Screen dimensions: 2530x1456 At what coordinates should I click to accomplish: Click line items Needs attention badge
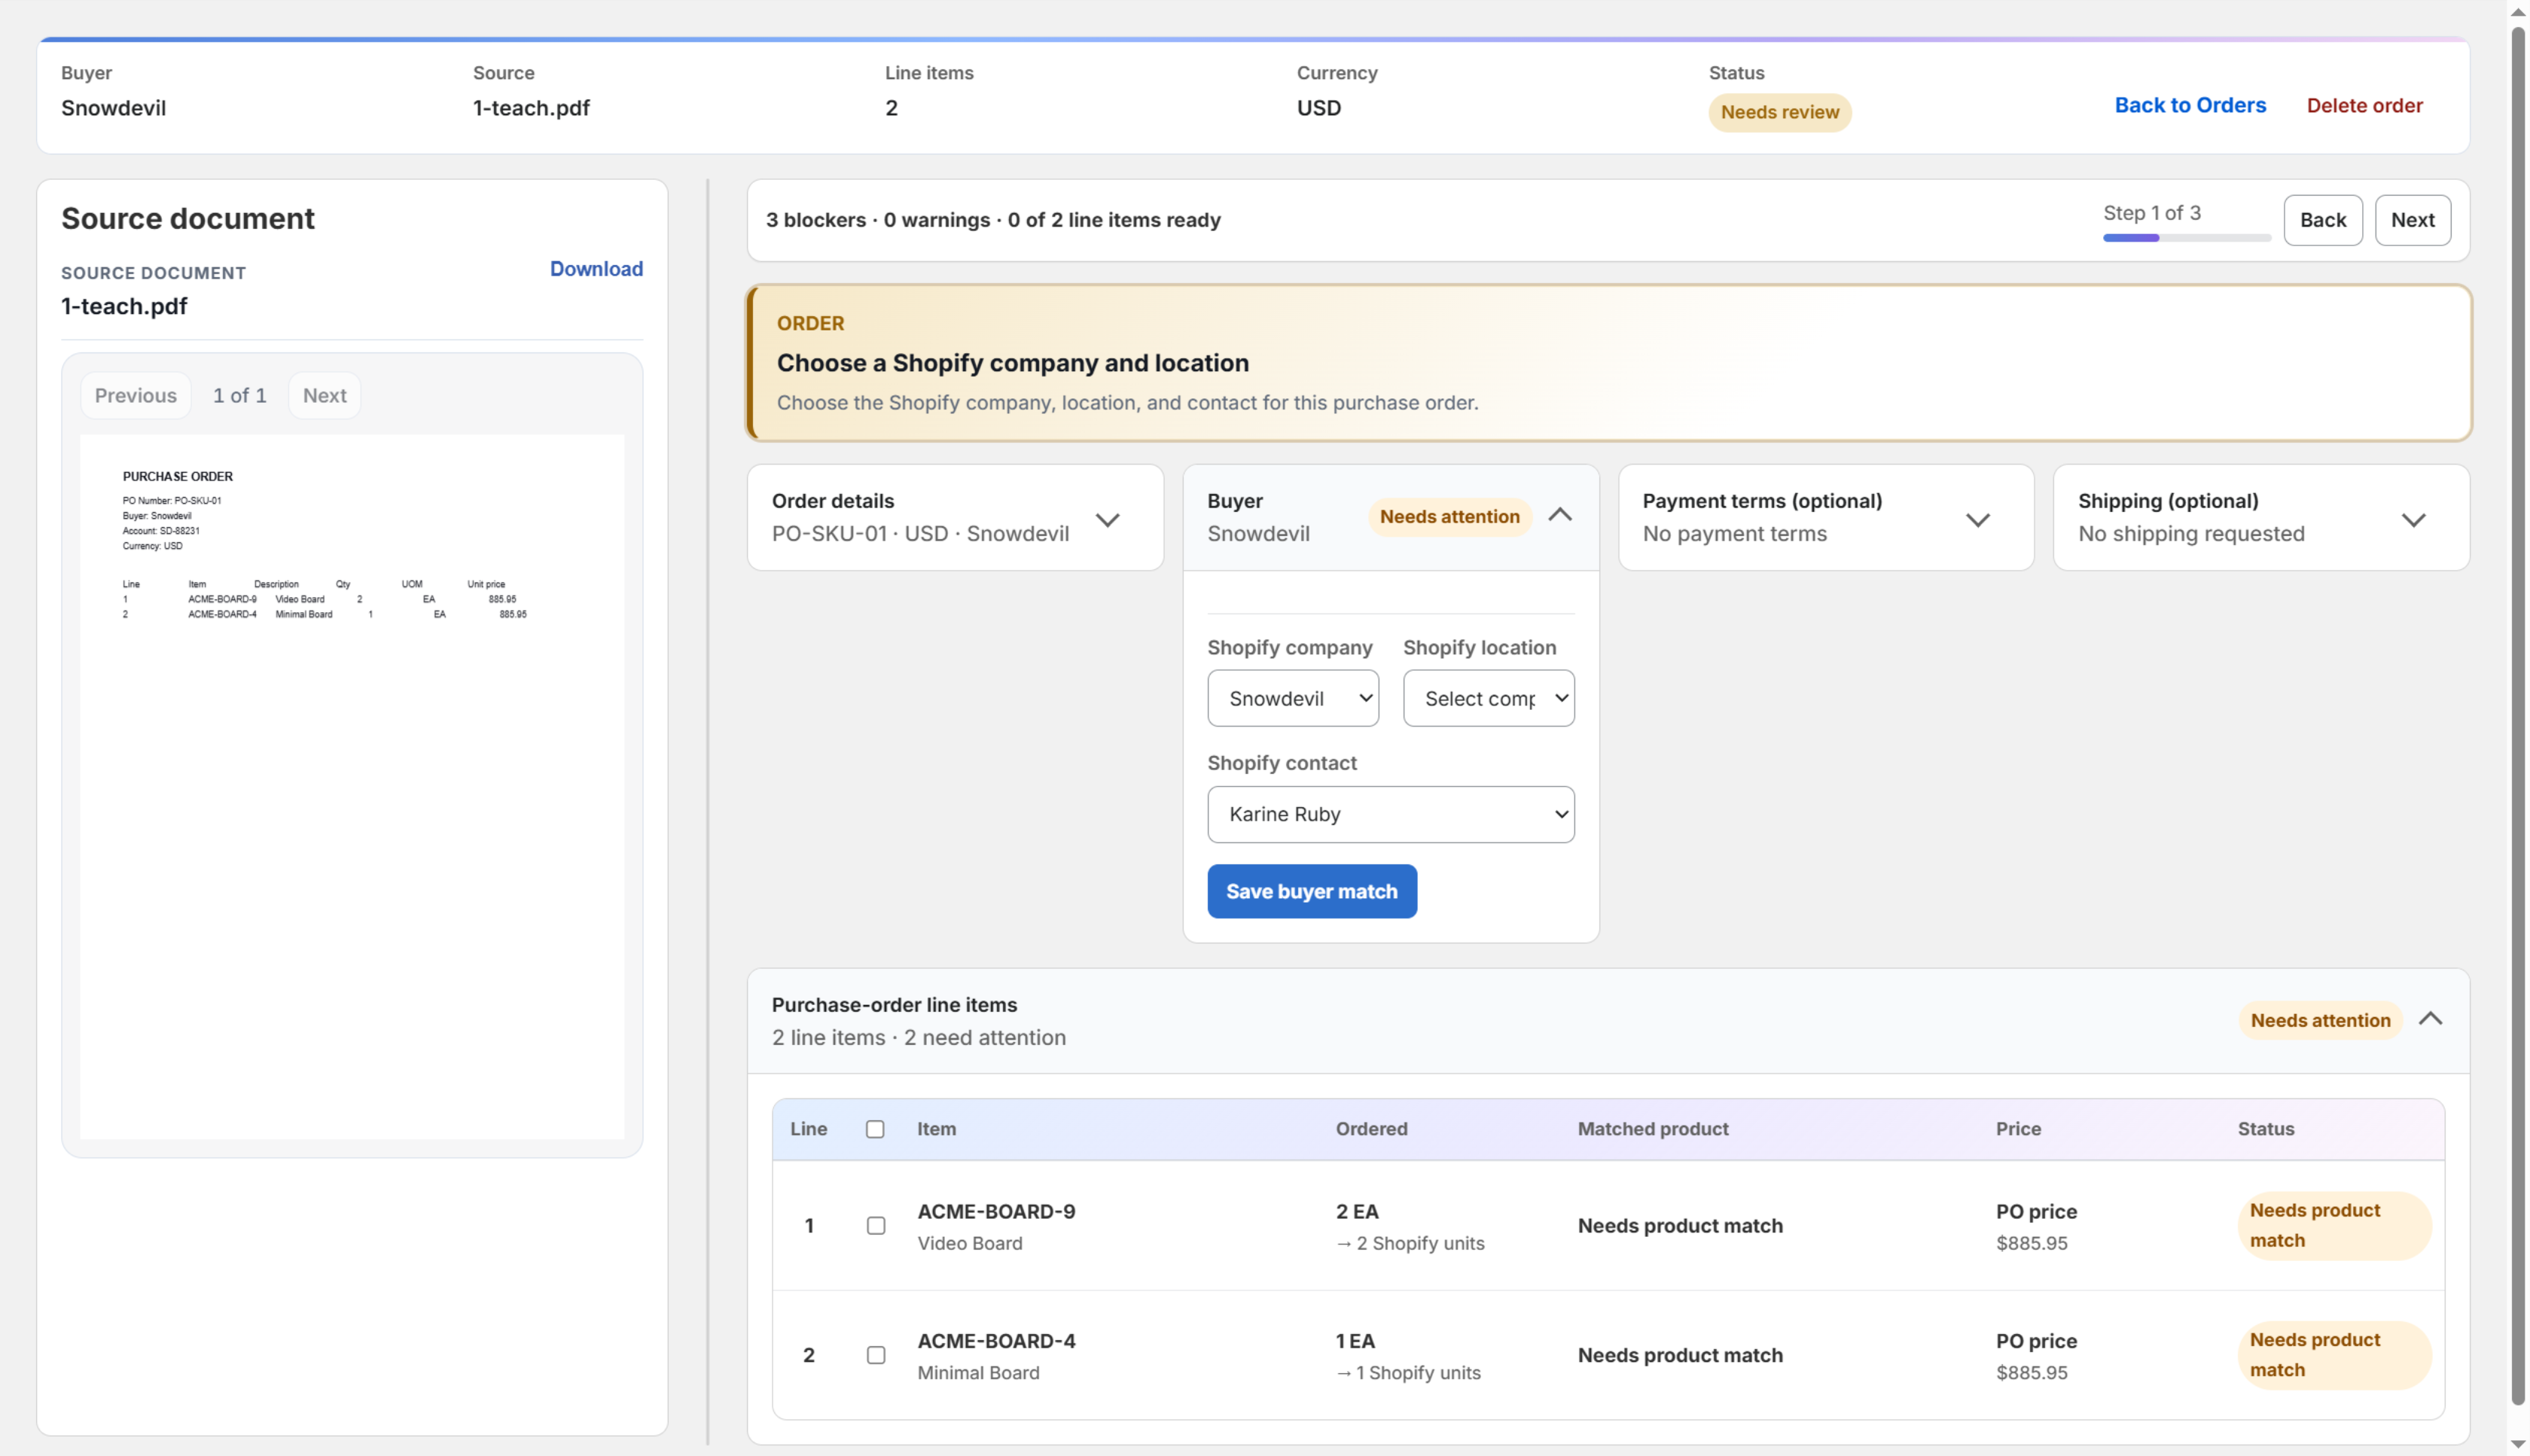tap(2320, 1020)
